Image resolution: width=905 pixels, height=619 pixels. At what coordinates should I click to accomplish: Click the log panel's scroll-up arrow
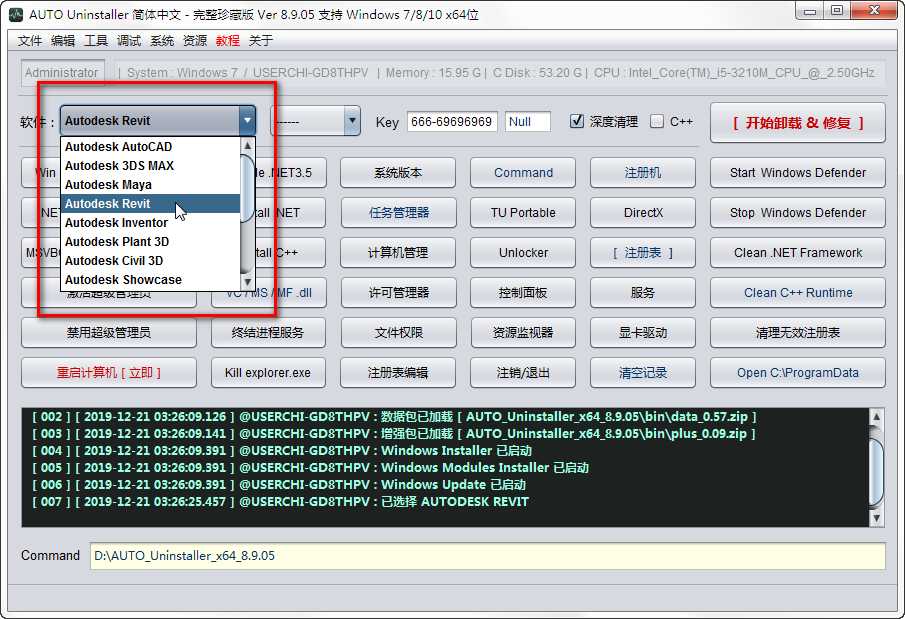[876, 416]
